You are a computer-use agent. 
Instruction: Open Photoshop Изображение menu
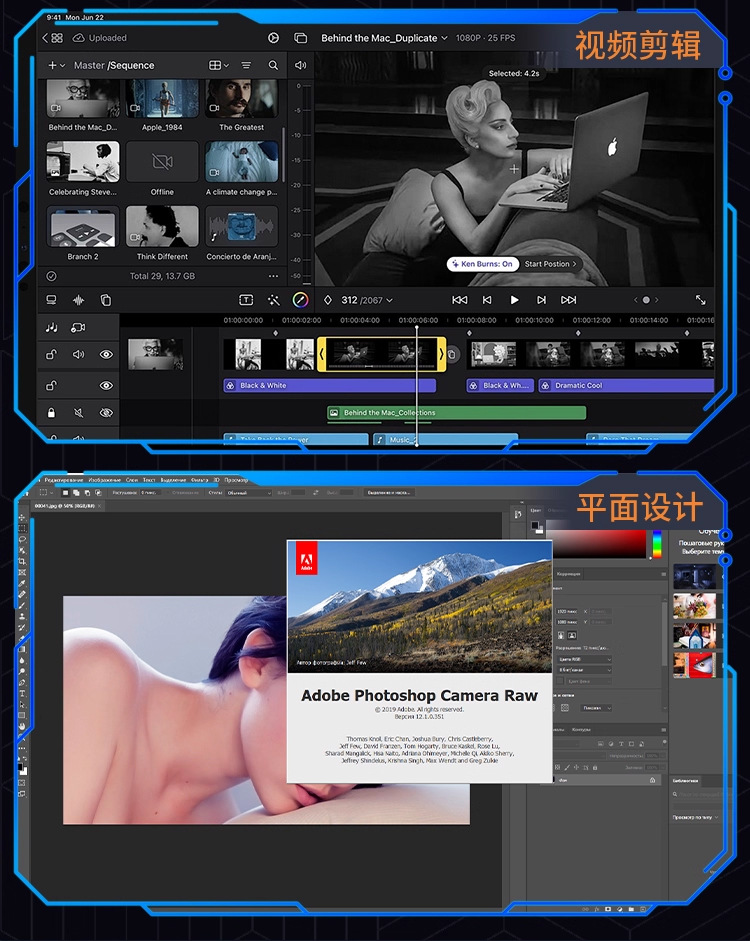pos(105,480)
